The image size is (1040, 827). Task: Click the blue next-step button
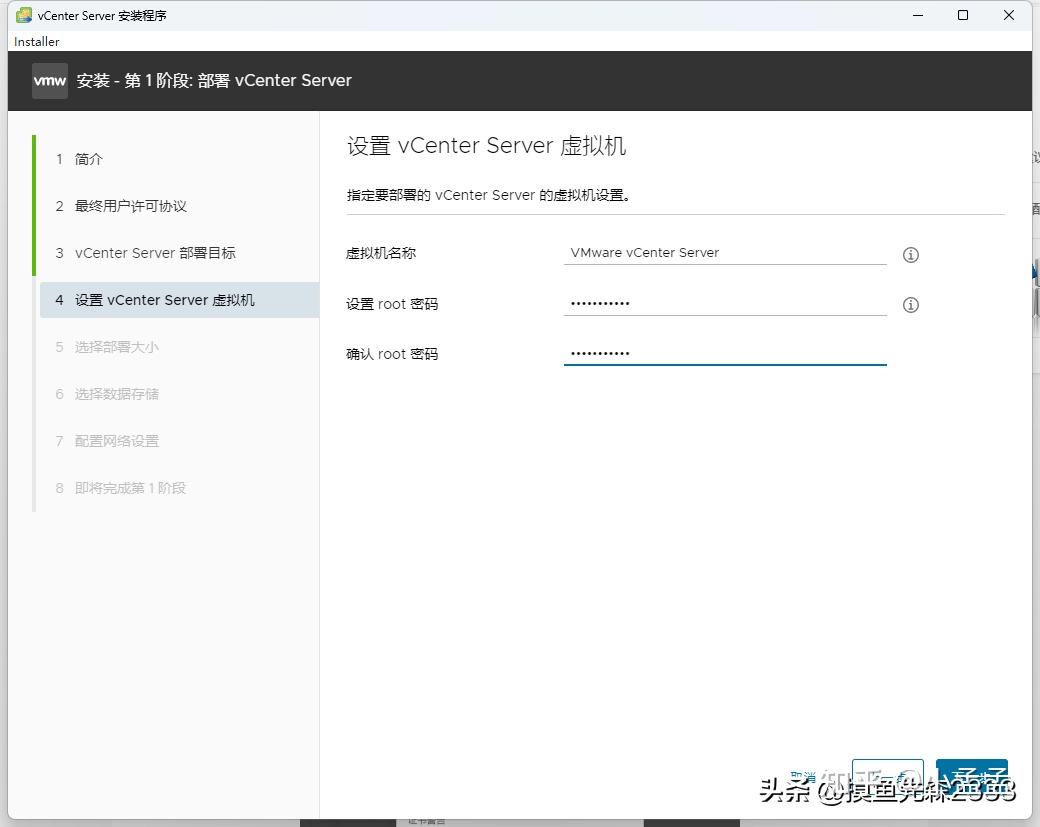[x=972, y=777]
